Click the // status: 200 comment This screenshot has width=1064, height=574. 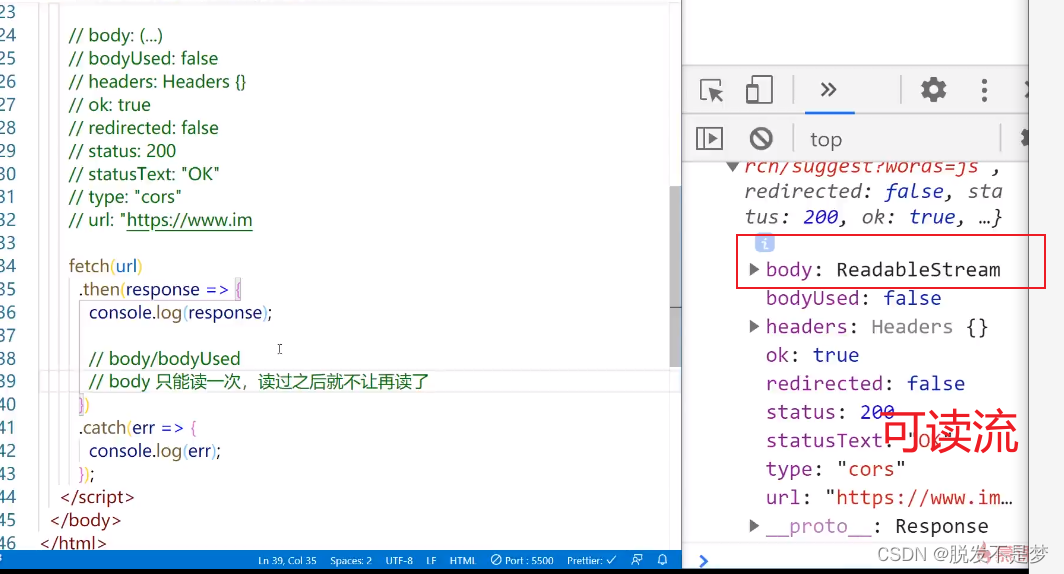(122, 151)
